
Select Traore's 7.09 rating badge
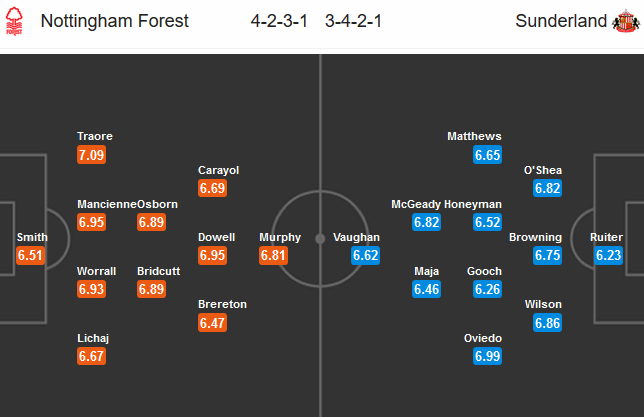91,155
